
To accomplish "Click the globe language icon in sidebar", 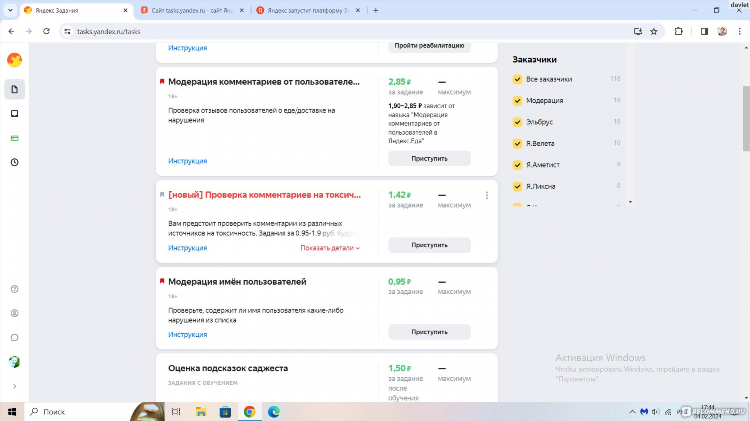I will 14,362.
